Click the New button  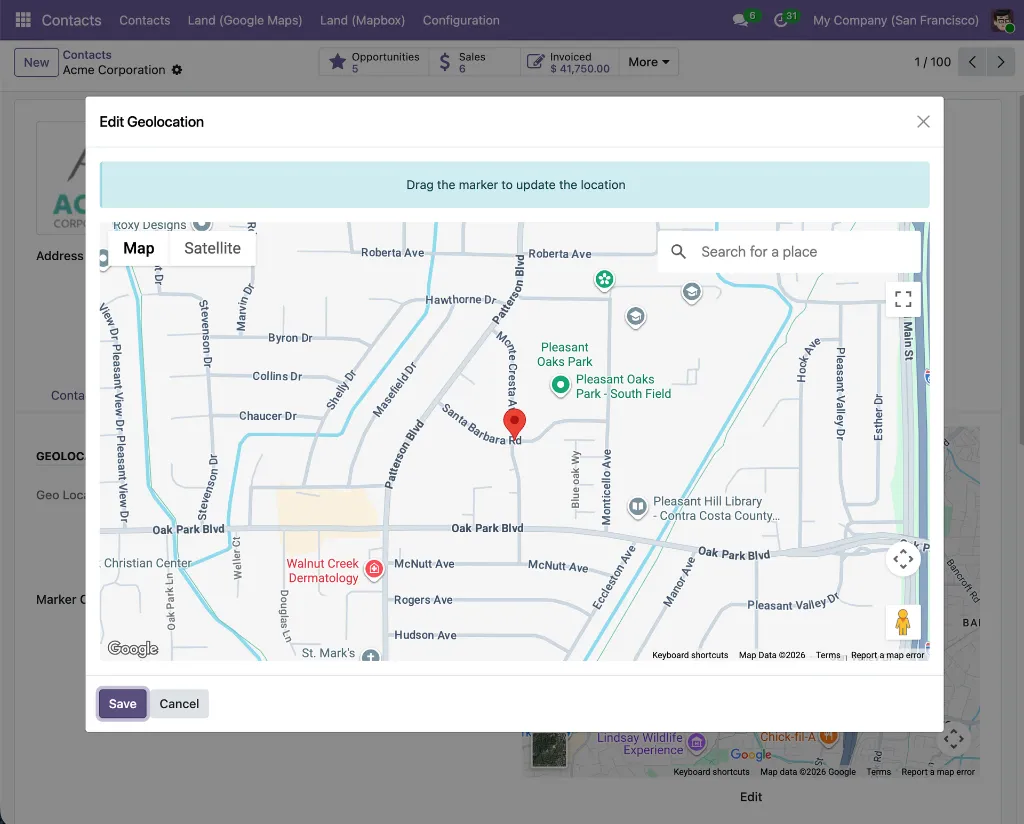point(37,63)
